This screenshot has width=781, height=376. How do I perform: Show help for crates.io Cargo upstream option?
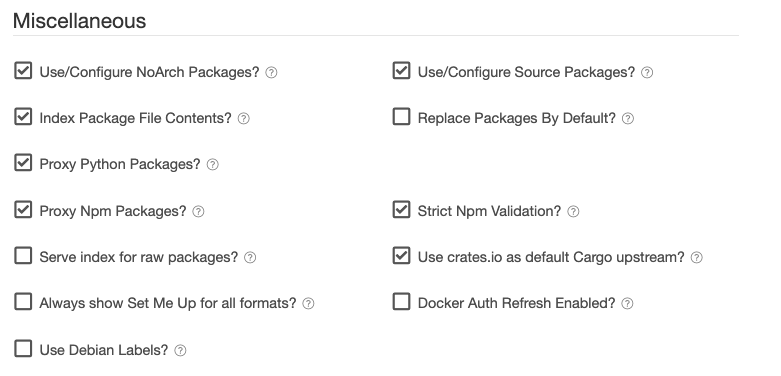[x=697, y=257]
